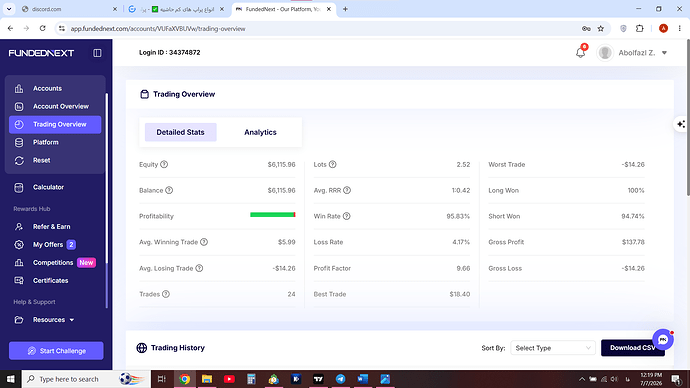Switch to the Analytics tab
Viewport: 690px width, 388px height.
(260, 132)
